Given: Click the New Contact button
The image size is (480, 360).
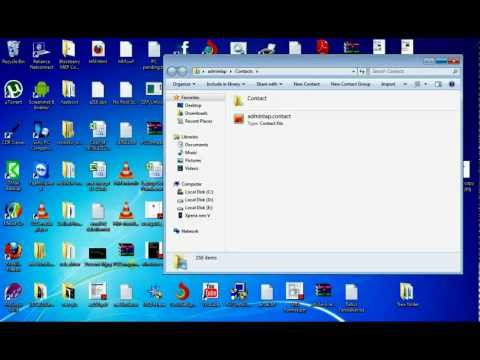Looking at the screenshot, I should [306, 84].
